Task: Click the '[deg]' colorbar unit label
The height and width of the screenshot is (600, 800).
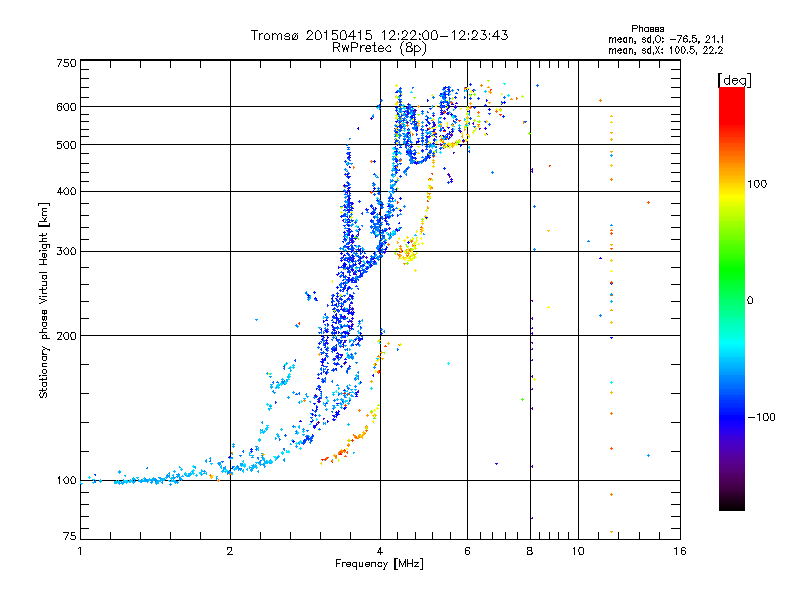Action: click(734, 80)
